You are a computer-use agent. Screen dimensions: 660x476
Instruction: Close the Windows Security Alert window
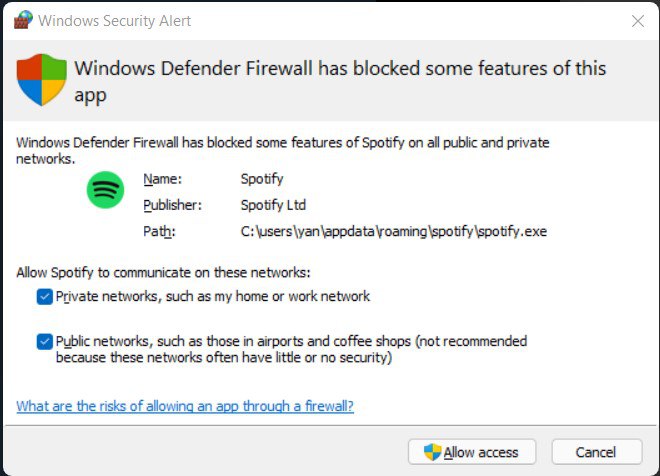point(638,21)
